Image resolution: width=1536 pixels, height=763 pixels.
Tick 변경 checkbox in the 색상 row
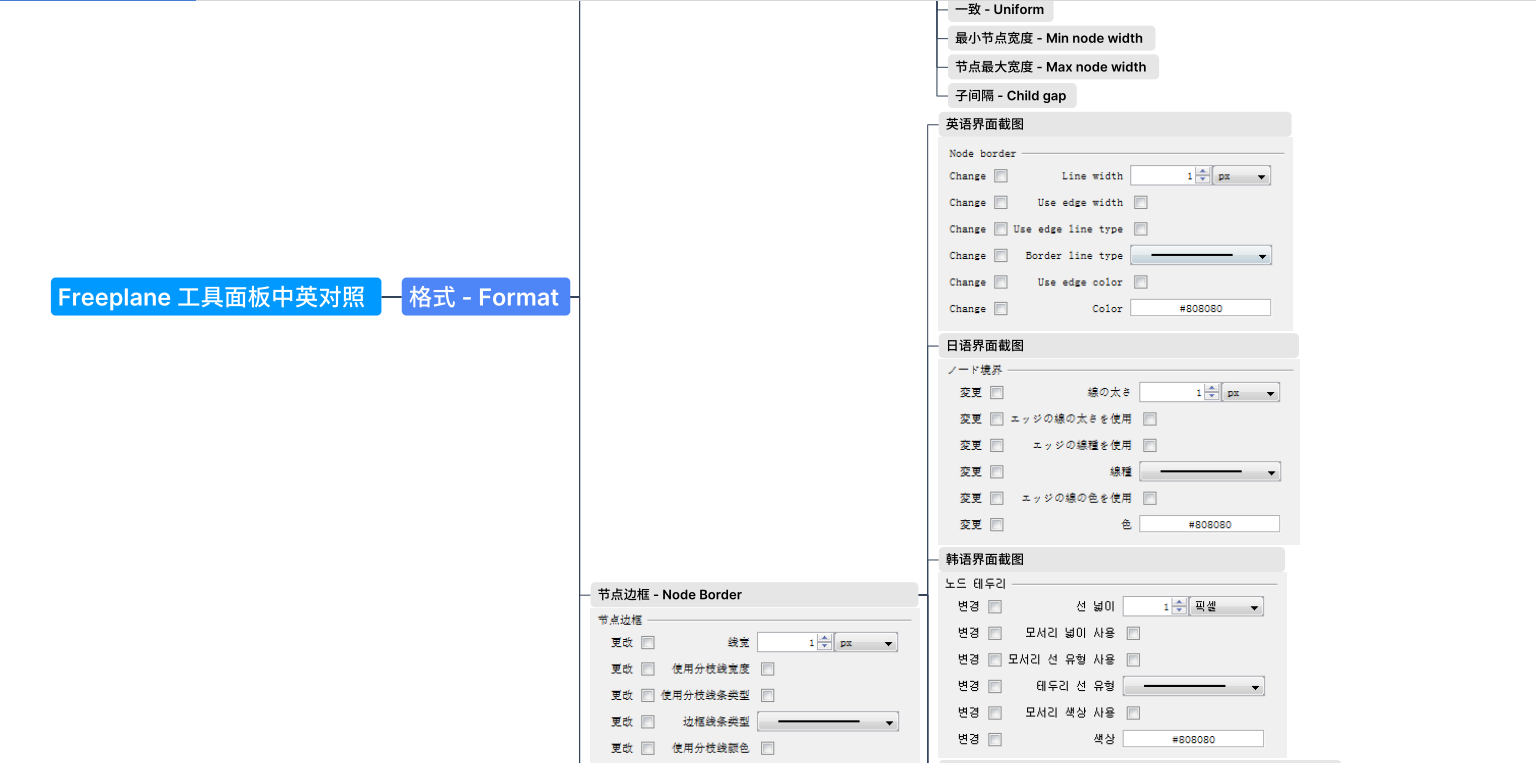(x=995, y=740)
